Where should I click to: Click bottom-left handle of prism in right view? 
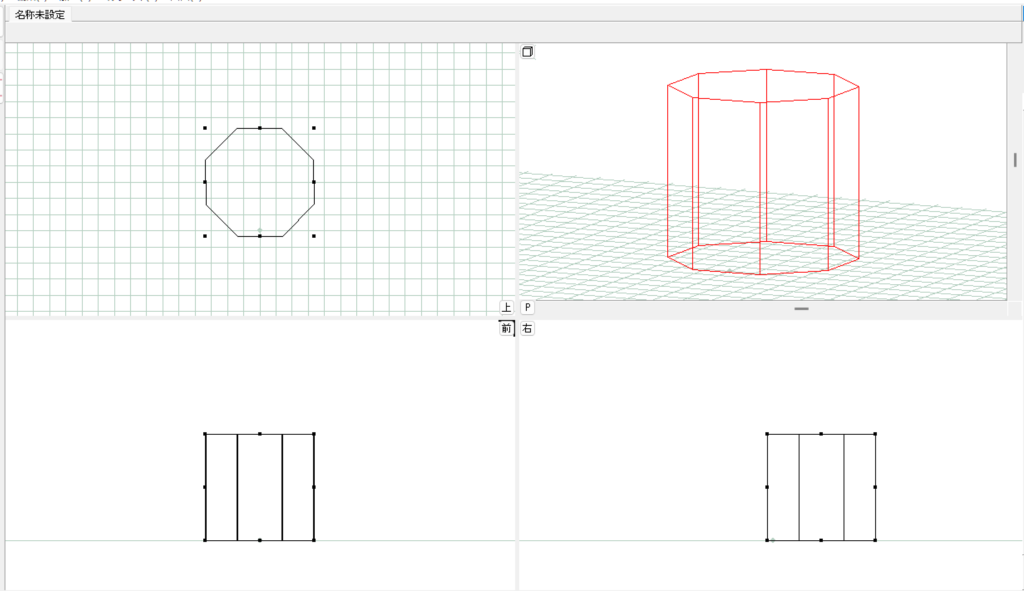pyautogui.click(x=767, y=540)
